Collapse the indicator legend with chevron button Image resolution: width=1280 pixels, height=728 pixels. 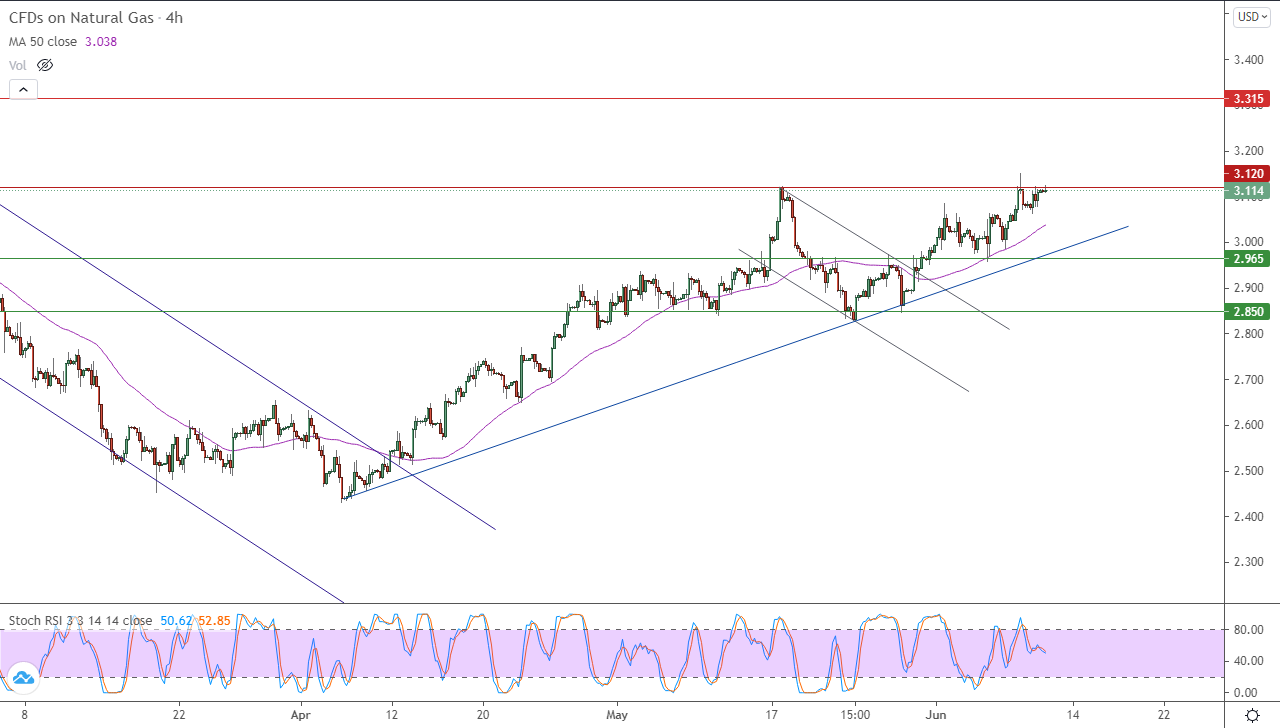coord(23,89)
